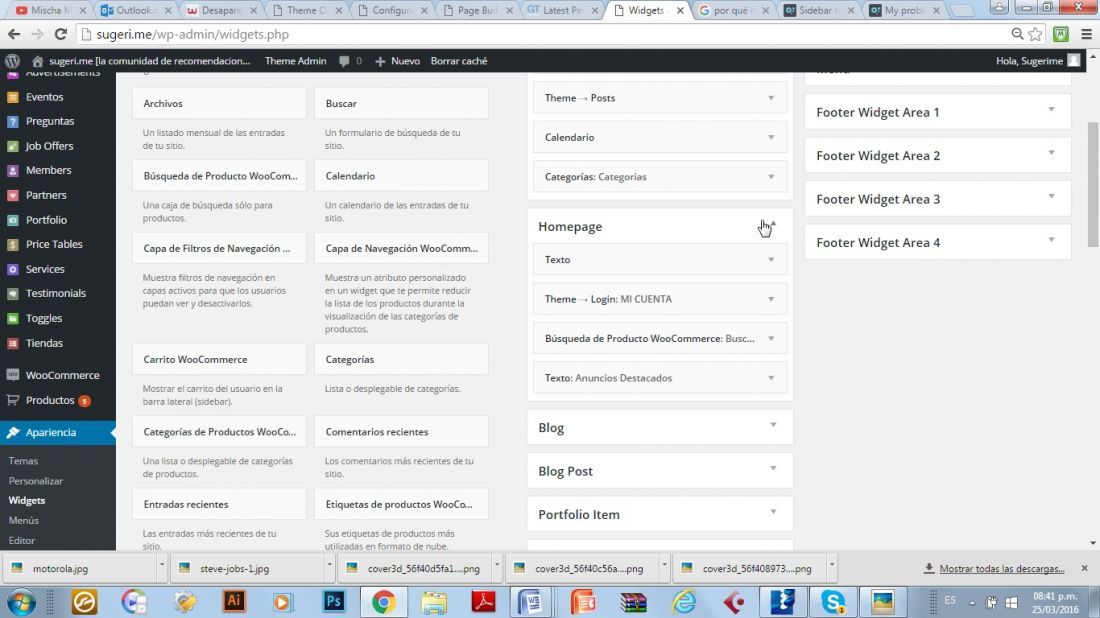Open Illustrator from the taskbar
The width and height of the screenshot is (1100, 618).
point(234,602)
